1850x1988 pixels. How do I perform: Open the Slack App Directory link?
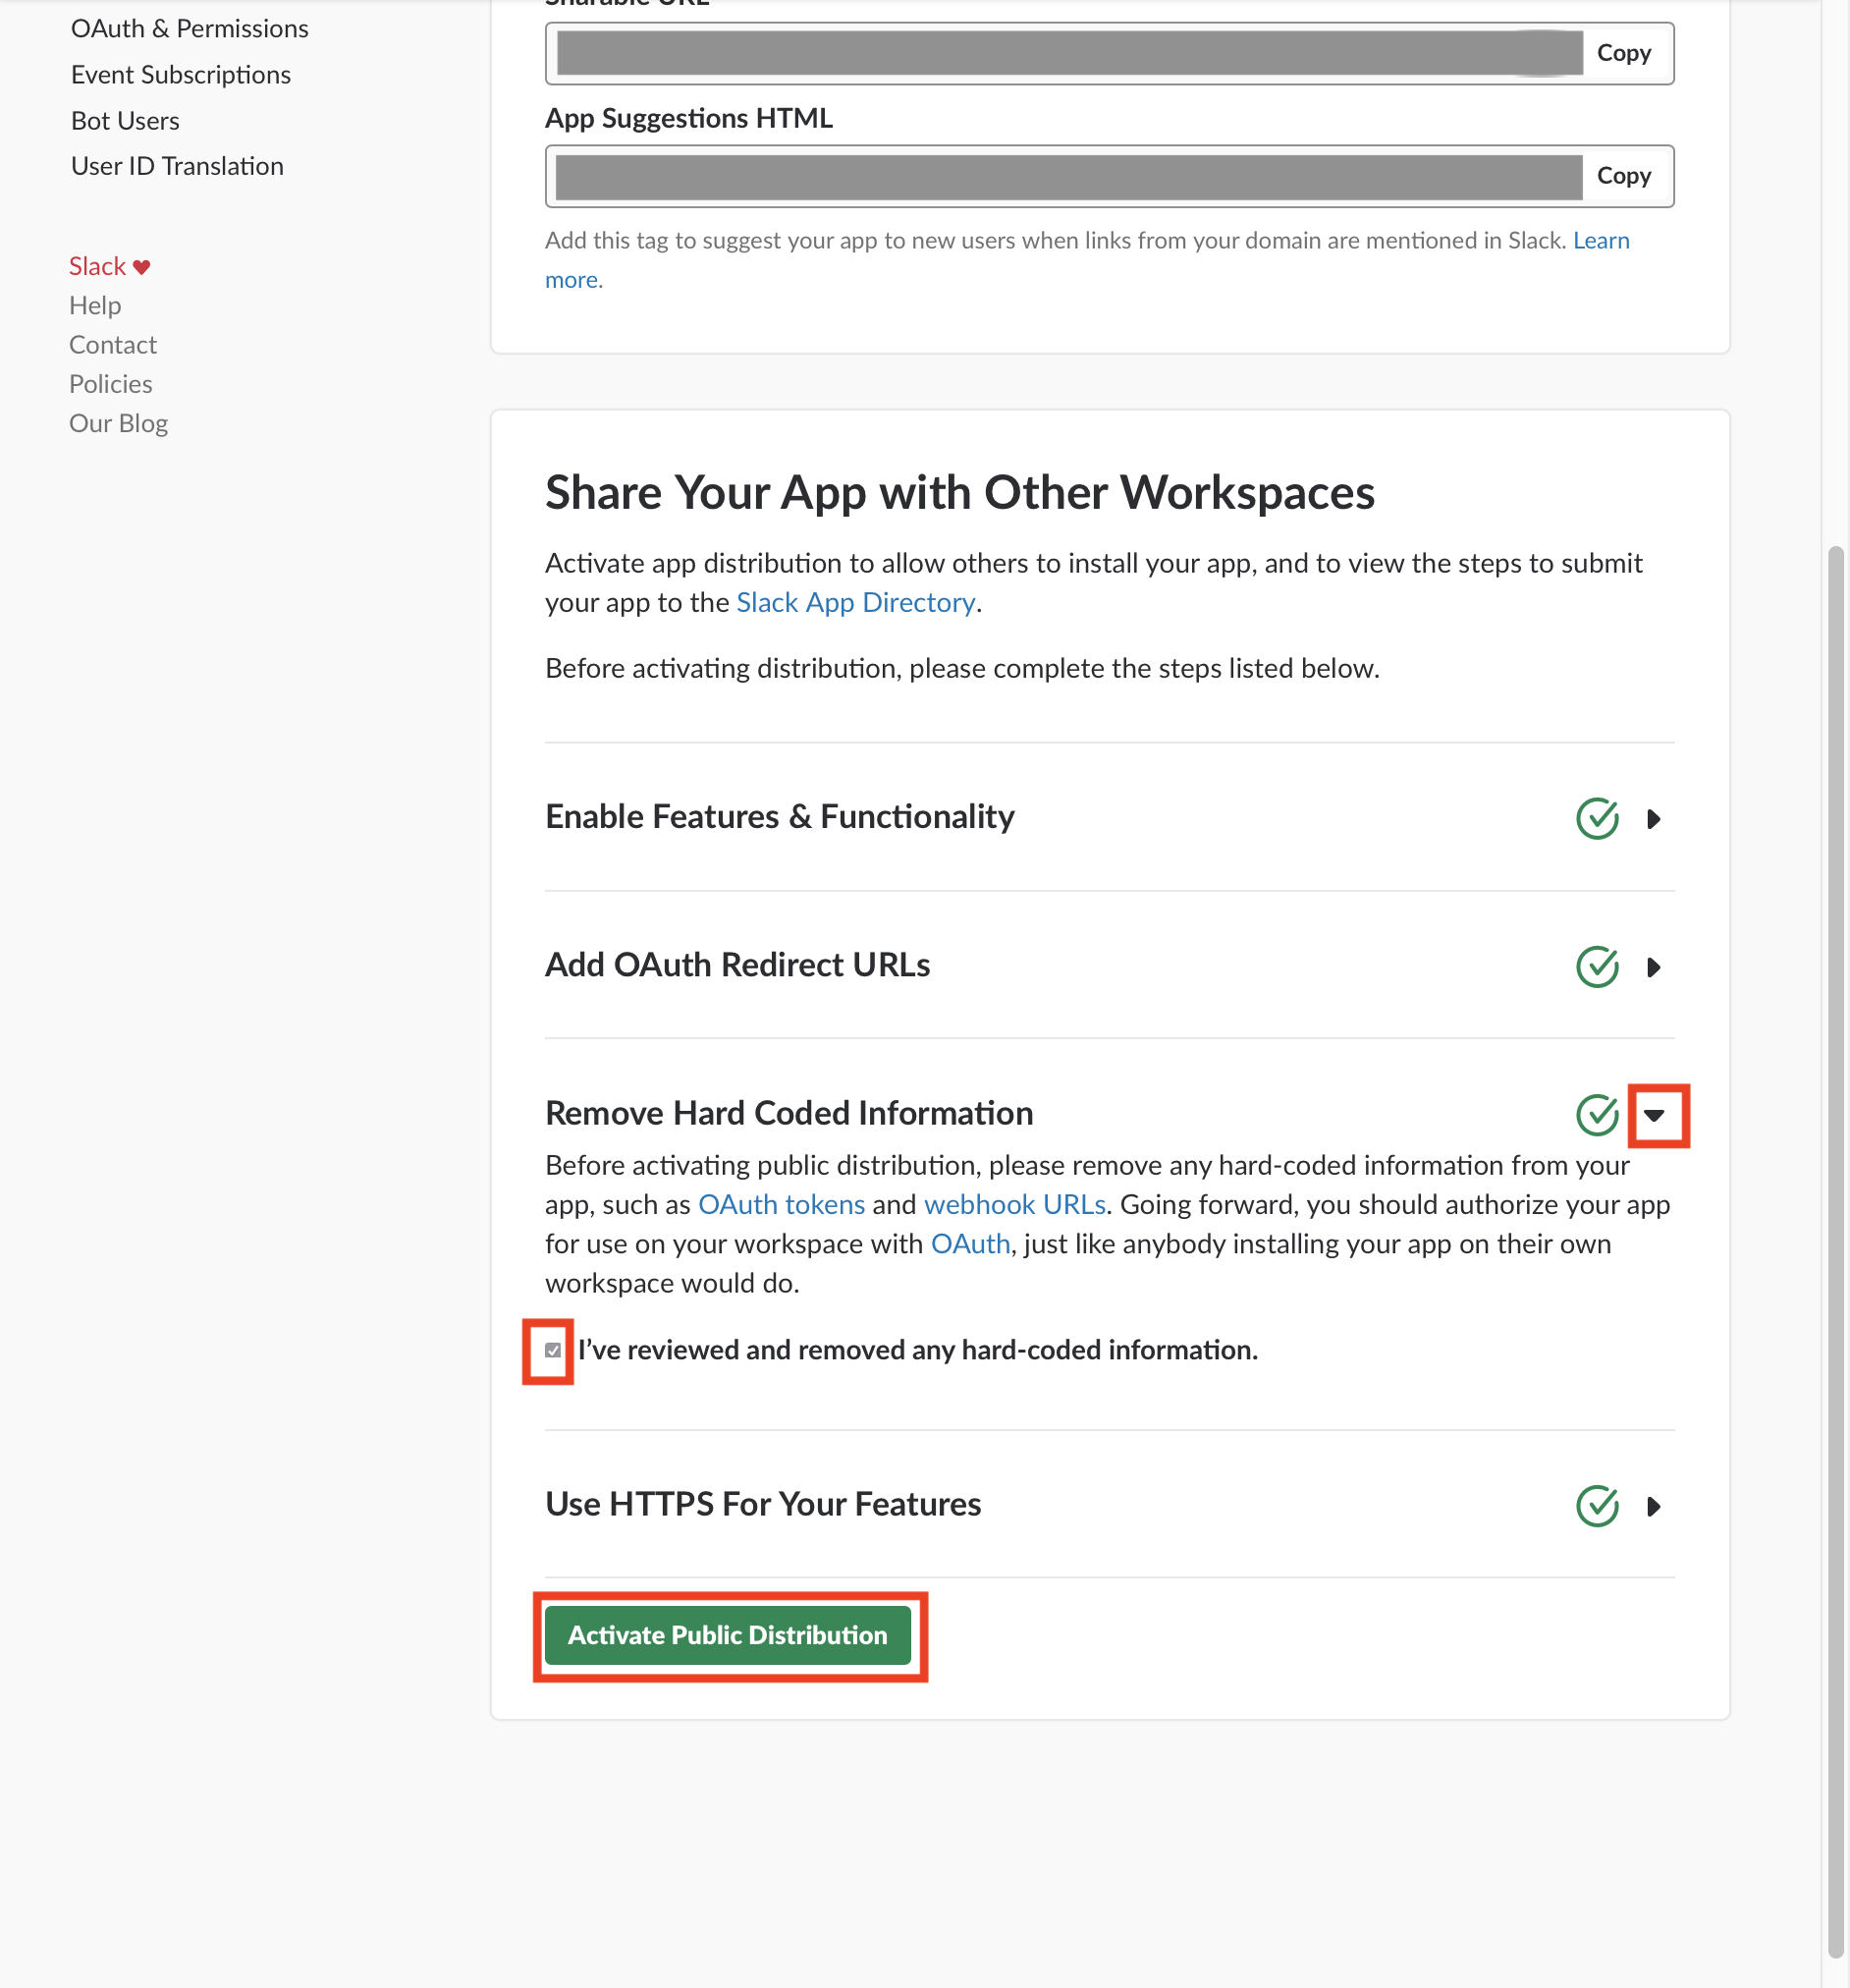point(855,602)
